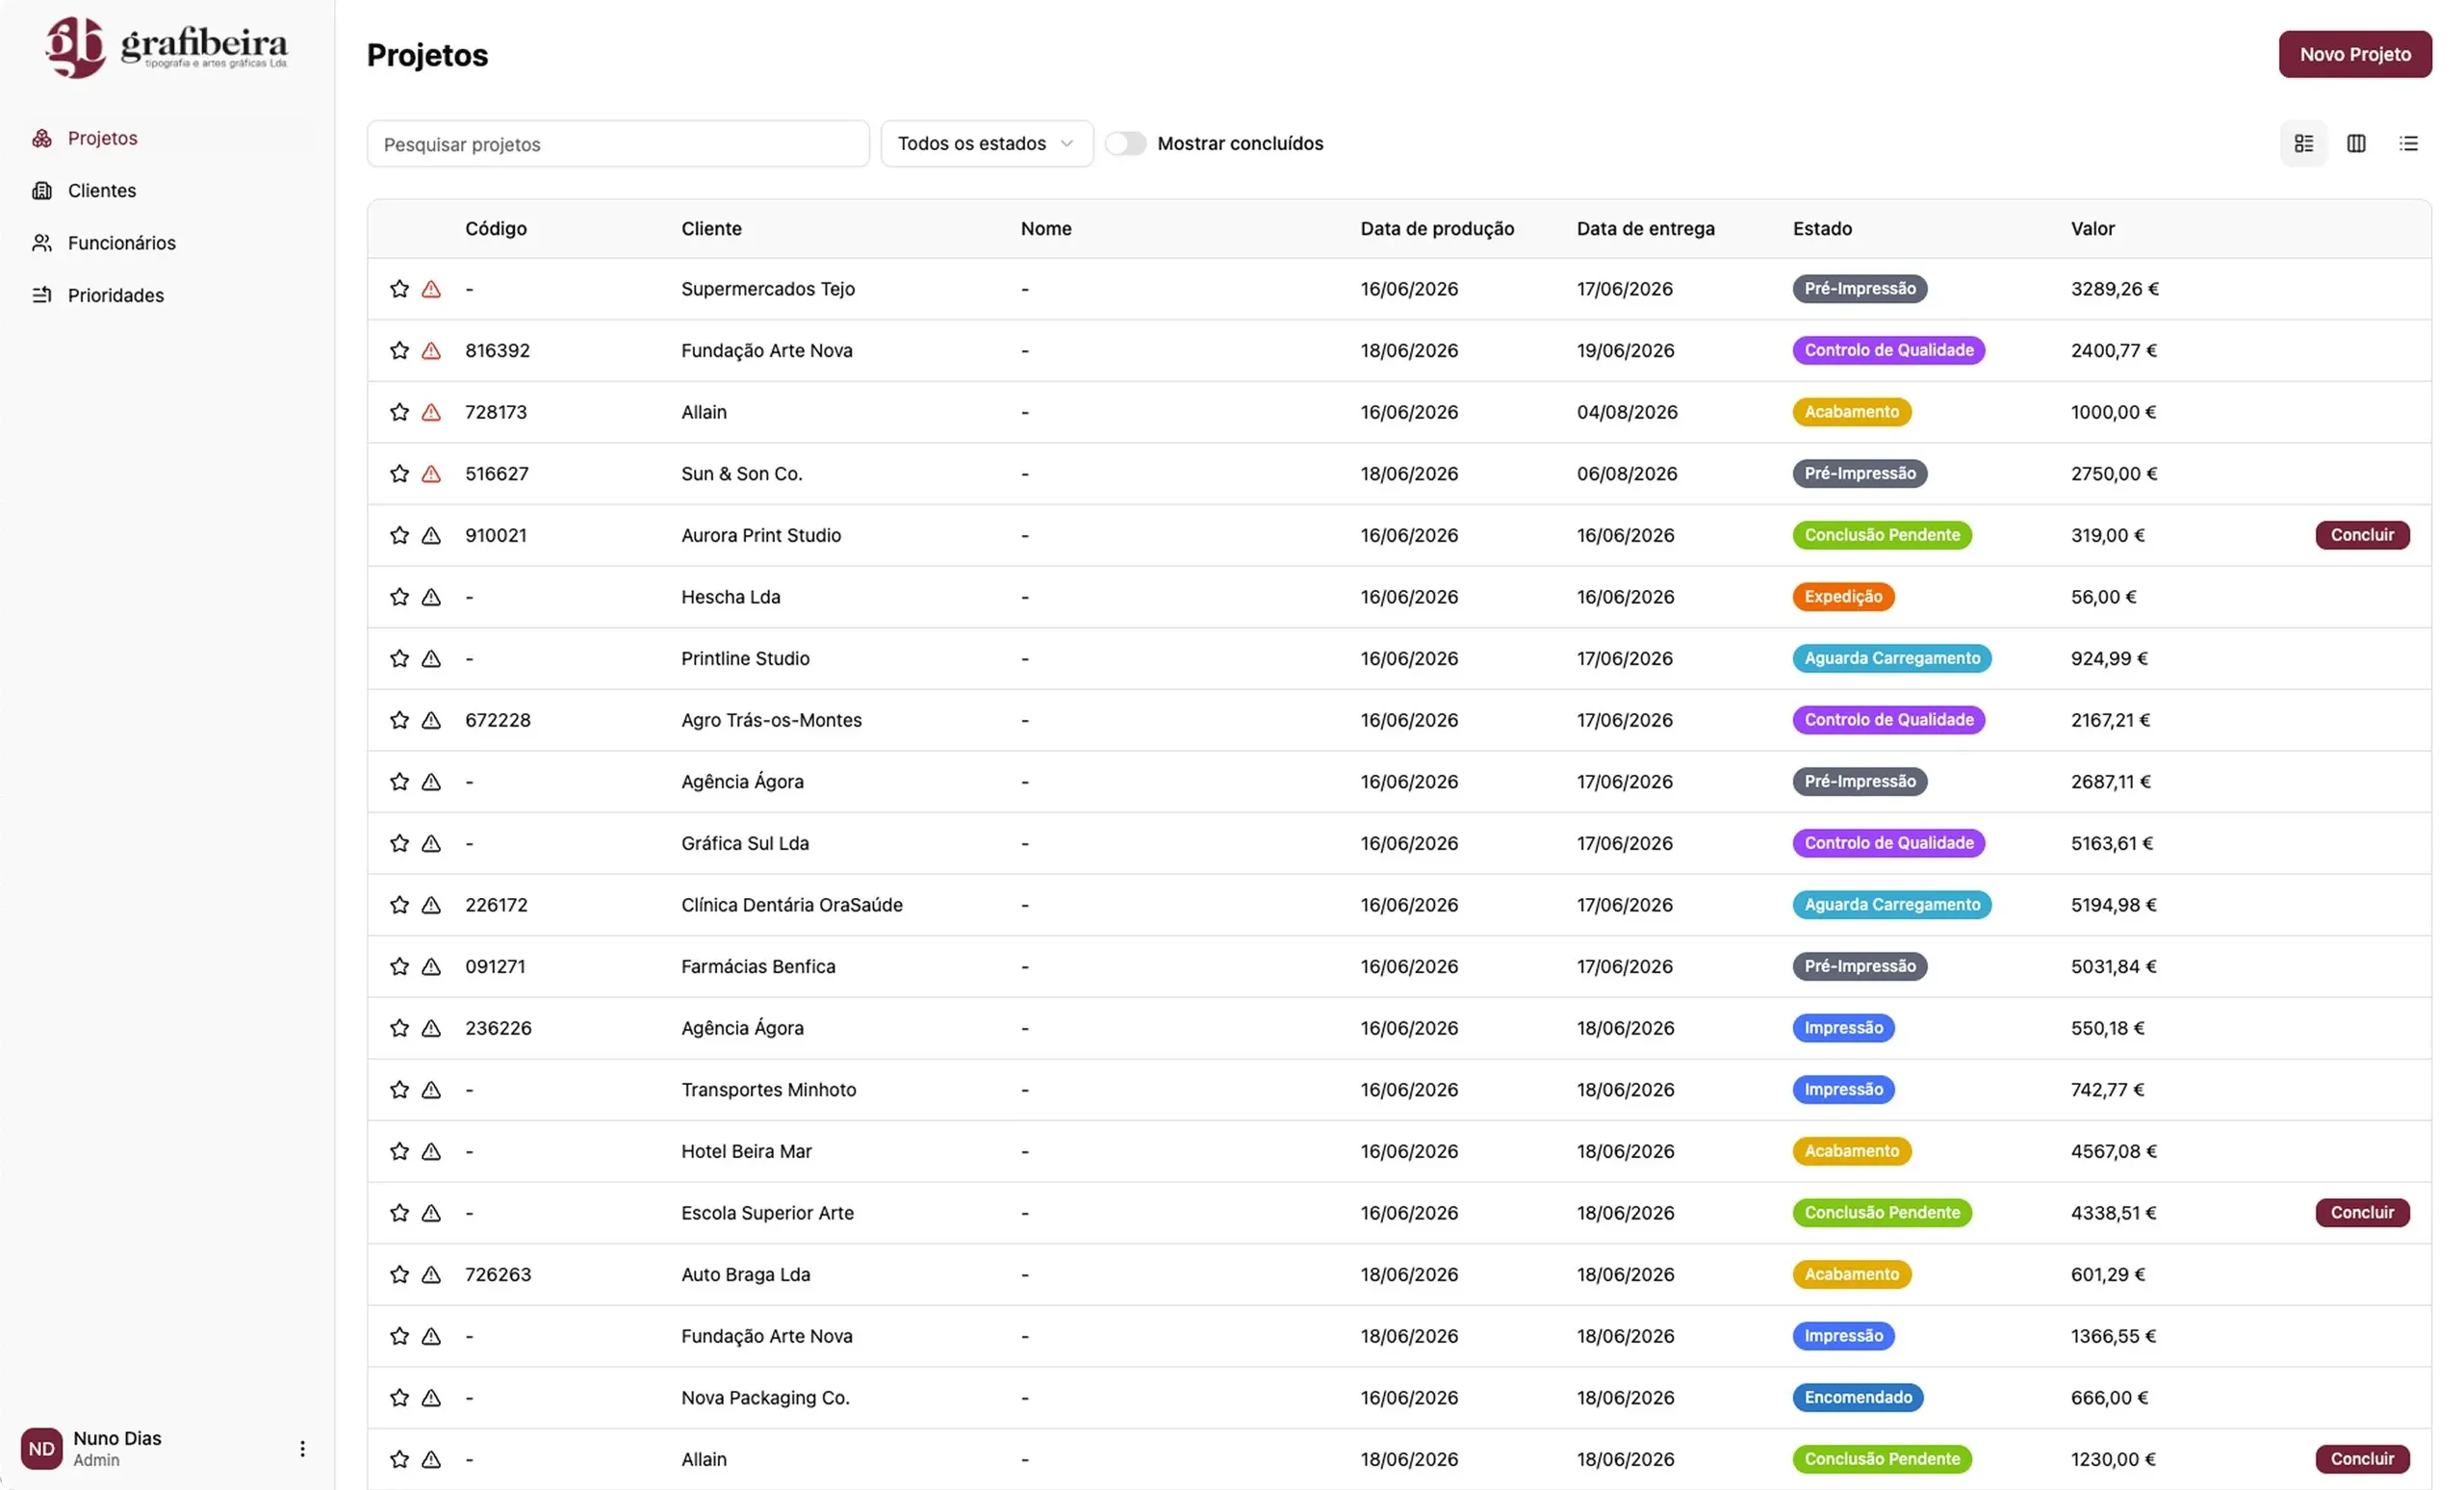The image size is (2464, 1490).
Task: Star the Supermercados Tejo project
Action: (x=399, y=289)
